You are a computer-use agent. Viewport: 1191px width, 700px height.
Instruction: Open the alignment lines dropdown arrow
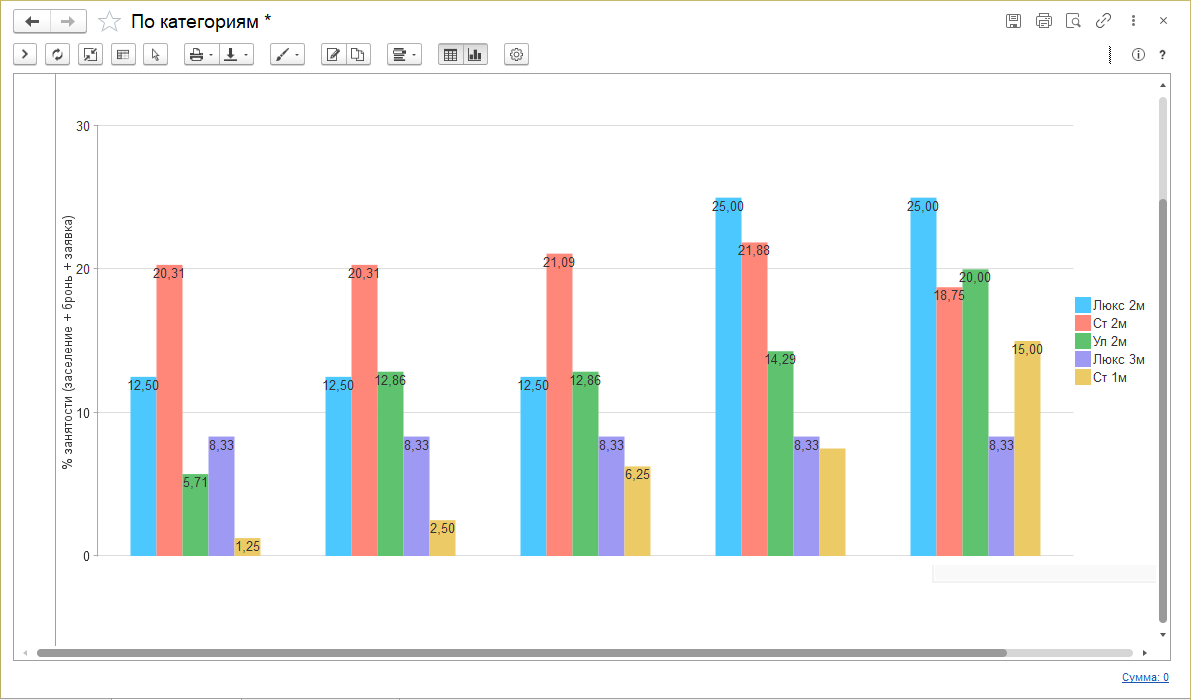414,55
